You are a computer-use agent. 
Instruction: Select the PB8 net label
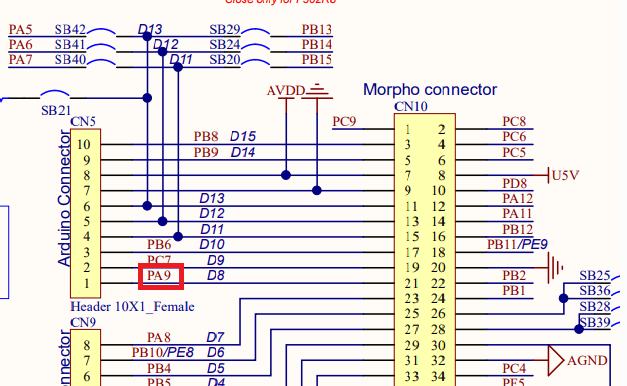tap(206, 136)
